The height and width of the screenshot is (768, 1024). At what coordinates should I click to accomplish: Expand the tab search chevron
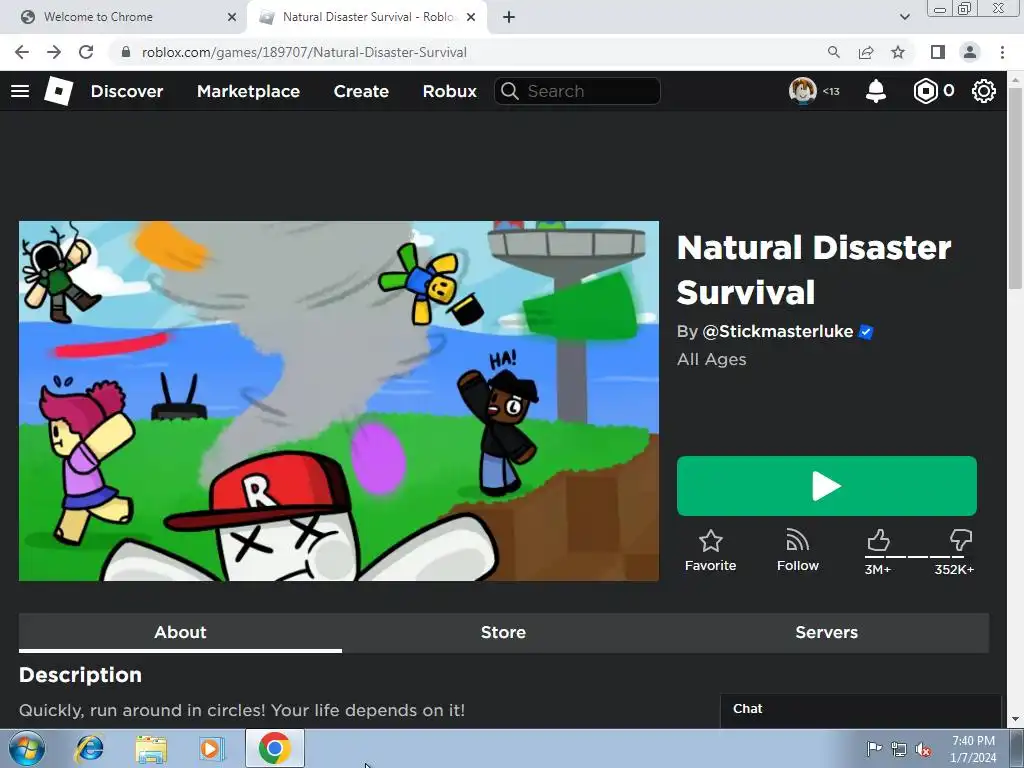(904, 17)
